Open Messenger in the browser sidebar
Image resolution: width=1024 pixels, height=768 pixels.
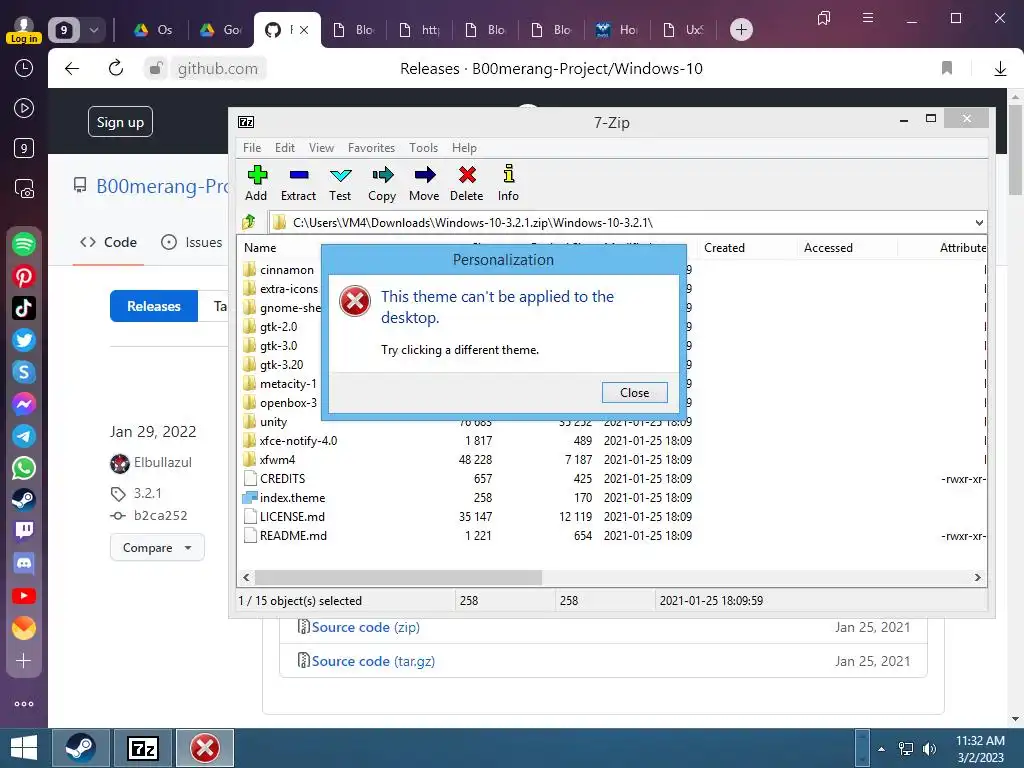coord(24,404)
